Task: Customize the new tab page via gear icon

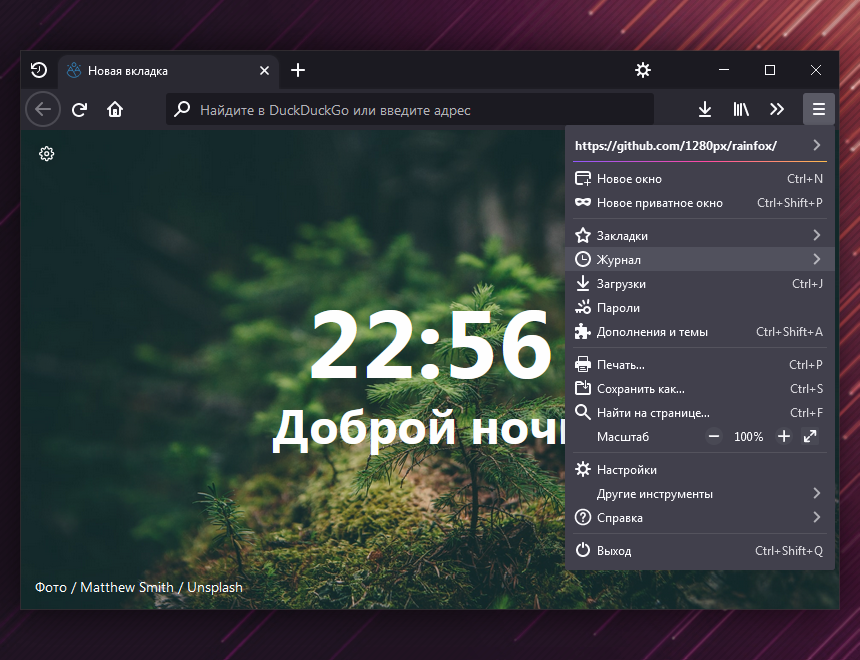Action: [46, 154]
